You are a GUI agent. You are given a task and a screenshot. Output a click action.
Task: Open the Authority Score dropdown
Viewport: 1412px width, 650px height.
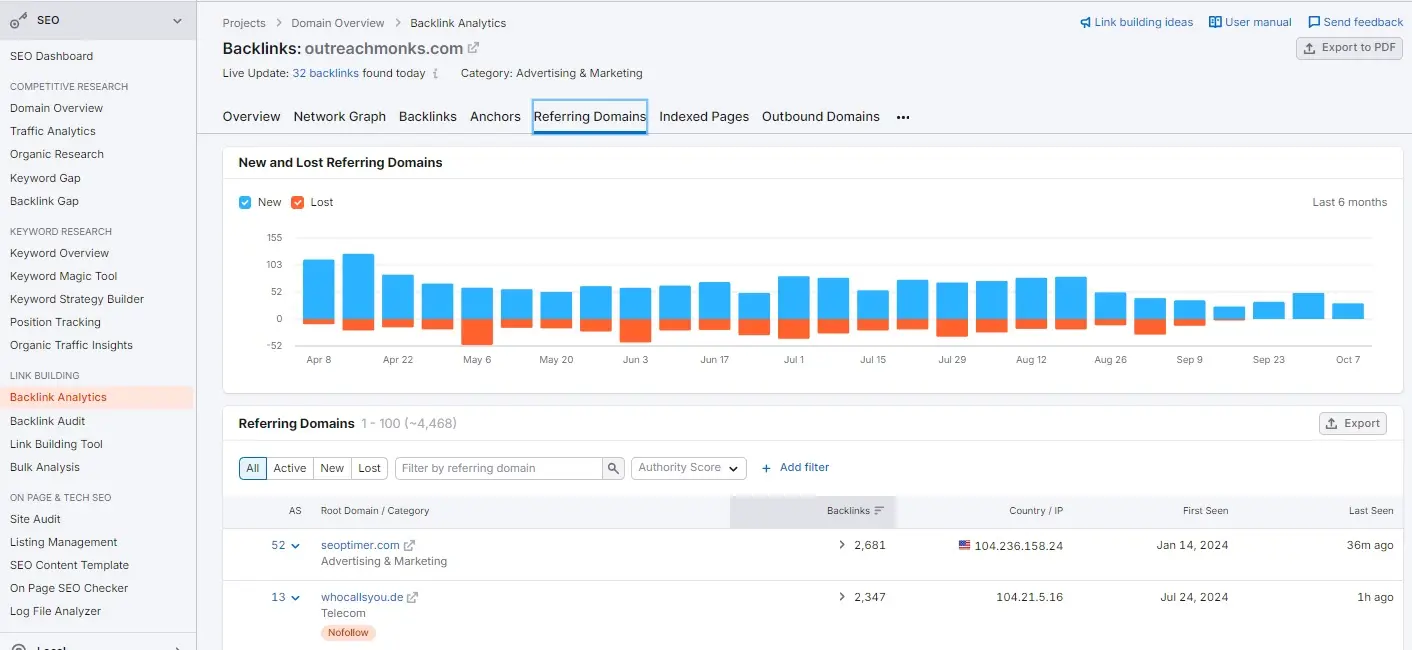[x=688, y=467]
